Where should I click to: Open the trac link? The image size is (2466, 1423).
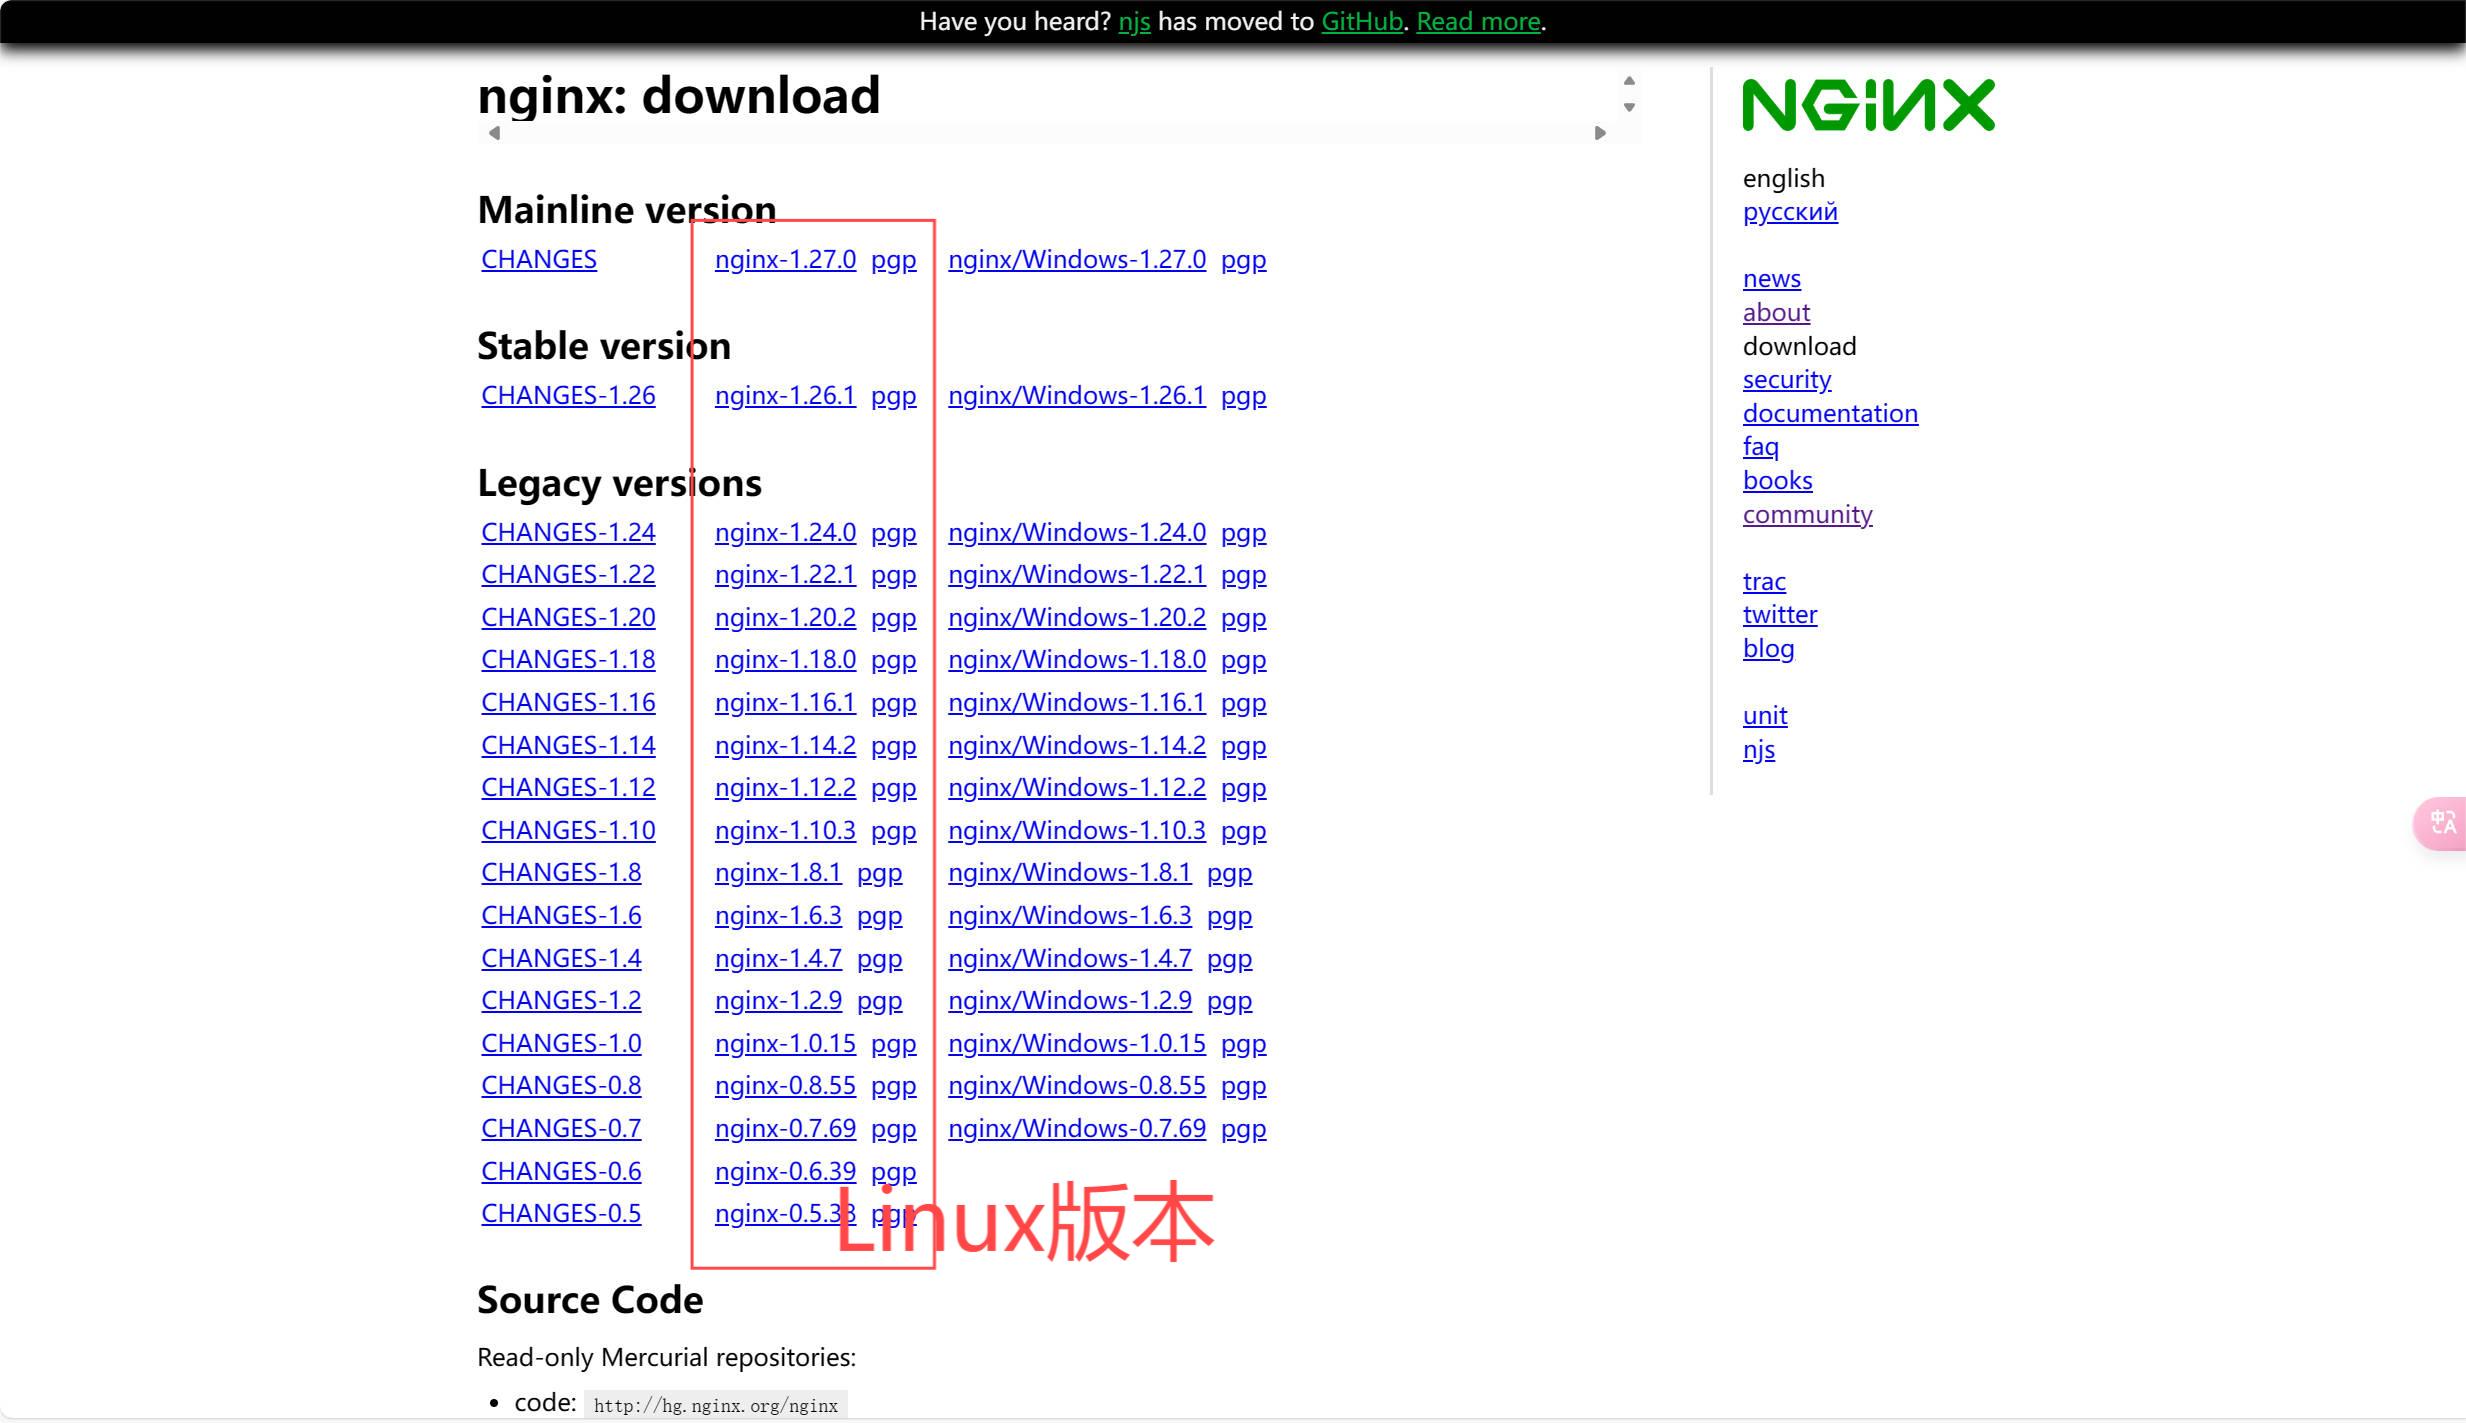click(x=1764, y=582)
